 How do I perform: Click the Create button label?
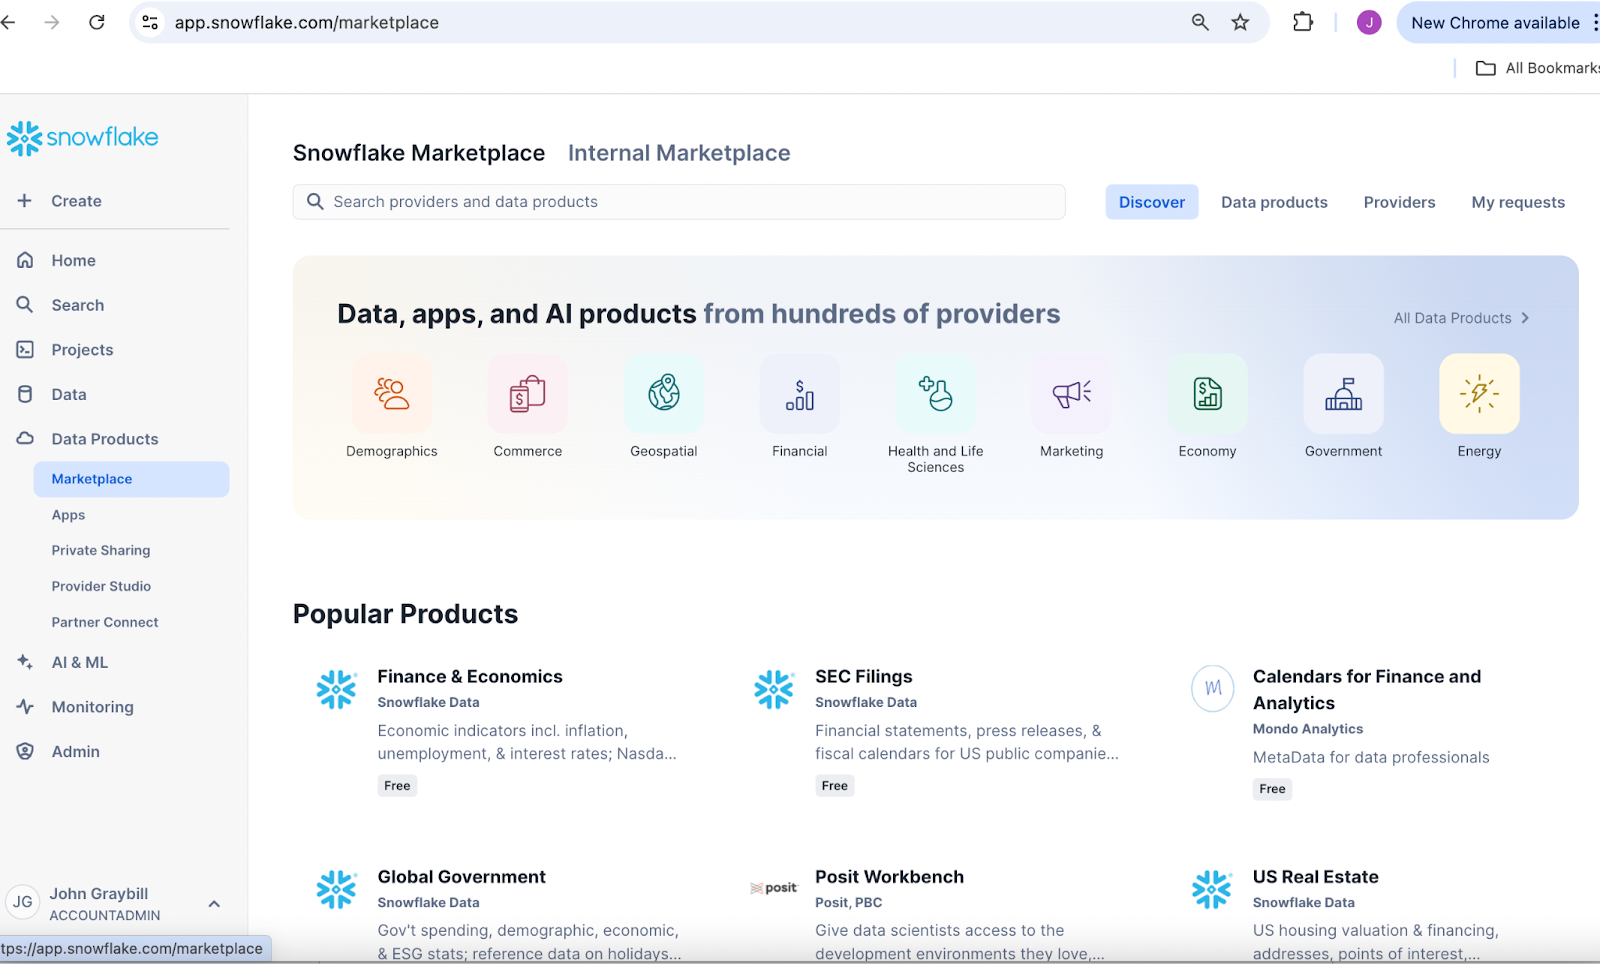[x=77, y=201]
